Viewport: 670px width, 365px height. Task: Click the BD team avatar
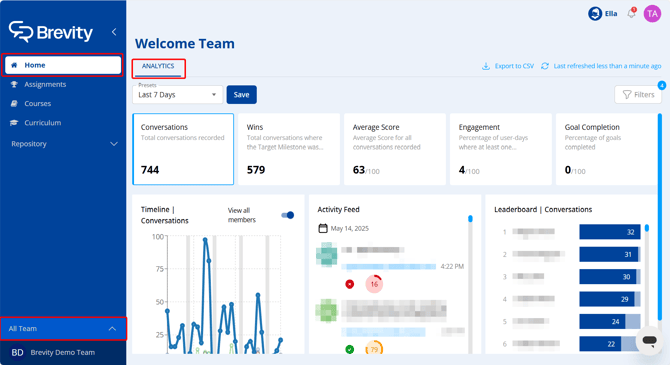pyautogui.click(x=17, y=353)
